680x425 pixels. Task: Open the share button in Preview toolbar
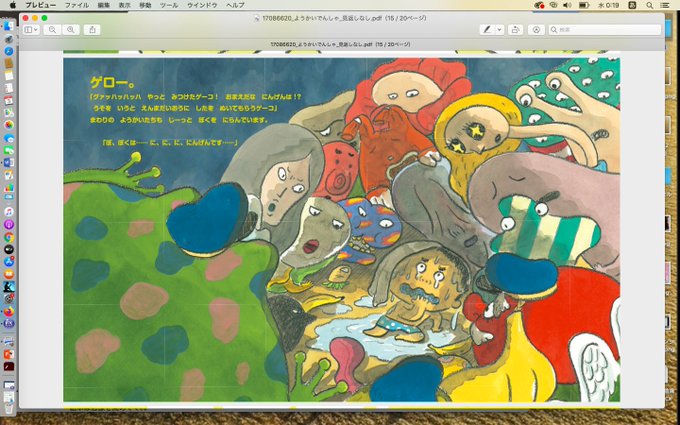coord(92,29)
